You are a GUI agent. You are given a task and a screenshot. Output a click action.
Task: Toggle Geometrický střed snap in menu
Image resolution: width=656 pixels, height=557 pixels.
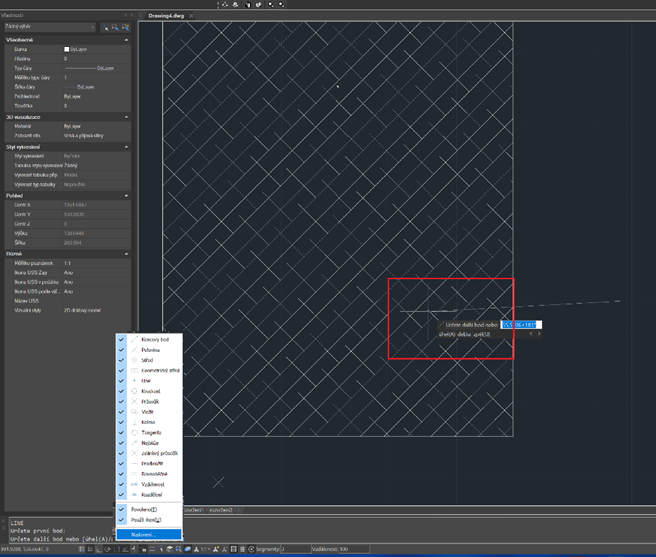pyautogui.click(x=149, y=370)
